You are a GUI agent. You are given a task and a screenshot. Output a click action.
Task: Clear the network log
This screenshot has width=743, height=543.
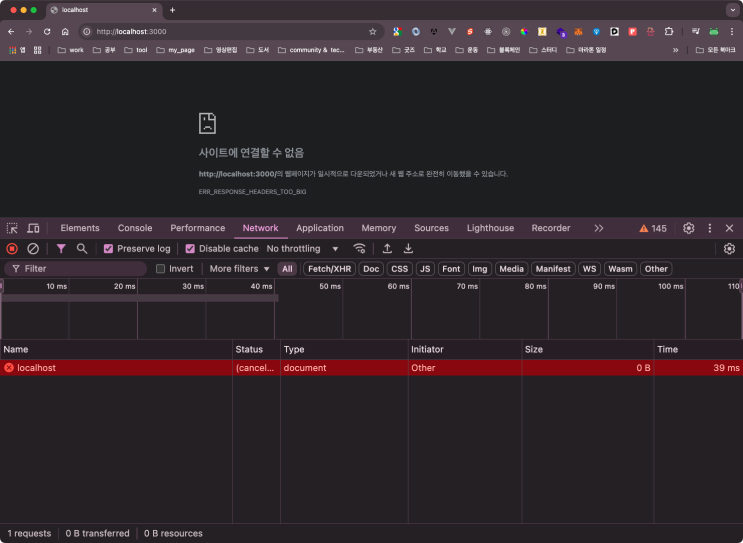point(33,248)
